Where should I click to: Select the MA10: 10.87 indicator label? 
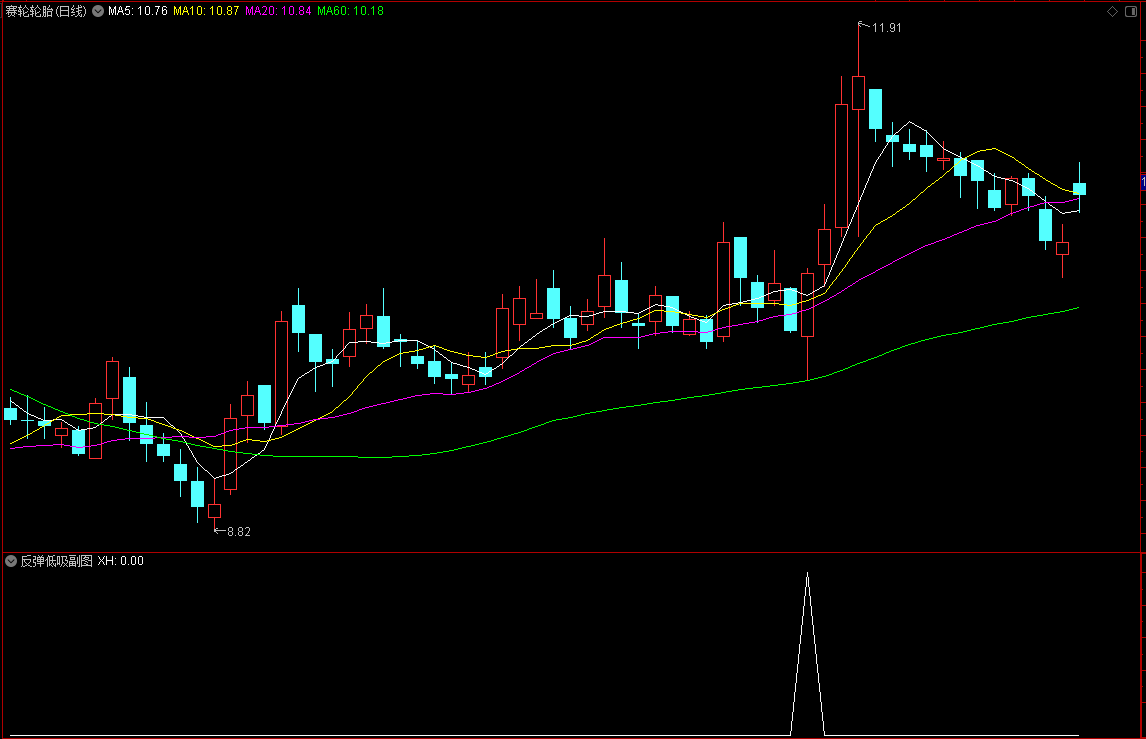coord(206,11)
